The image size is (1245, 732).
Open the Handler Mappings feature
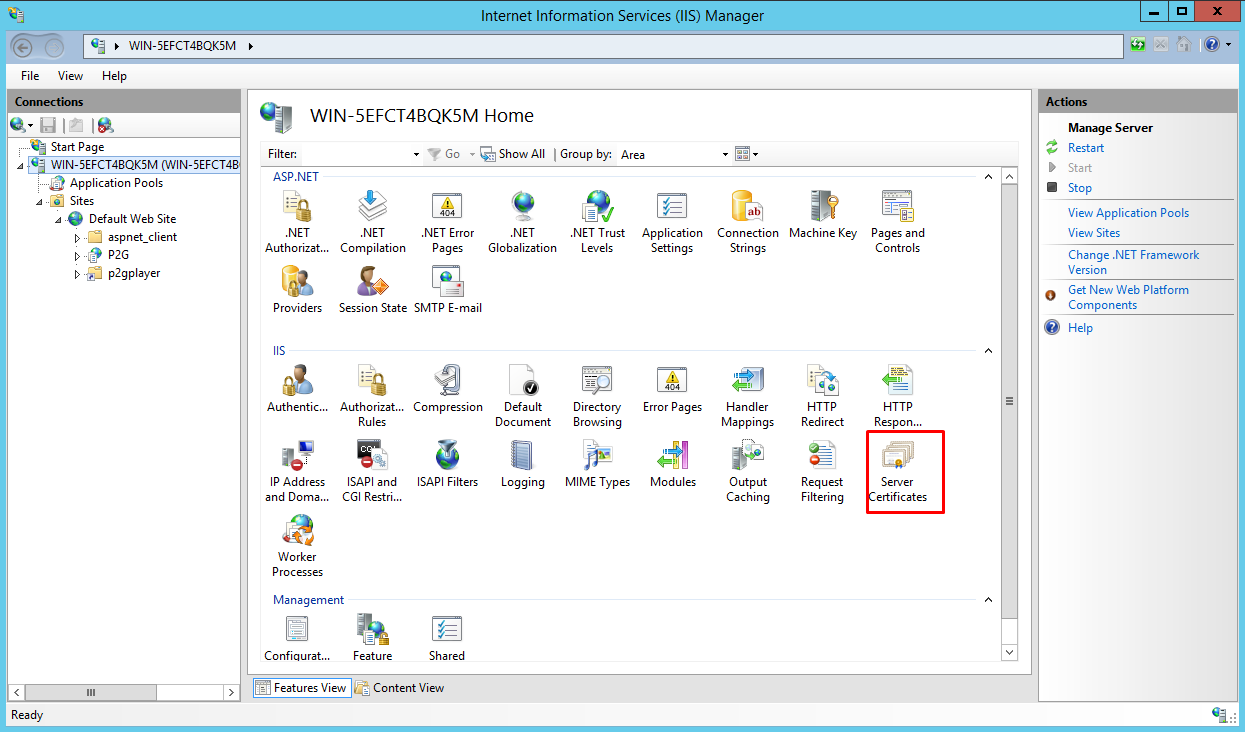point(747,396)
